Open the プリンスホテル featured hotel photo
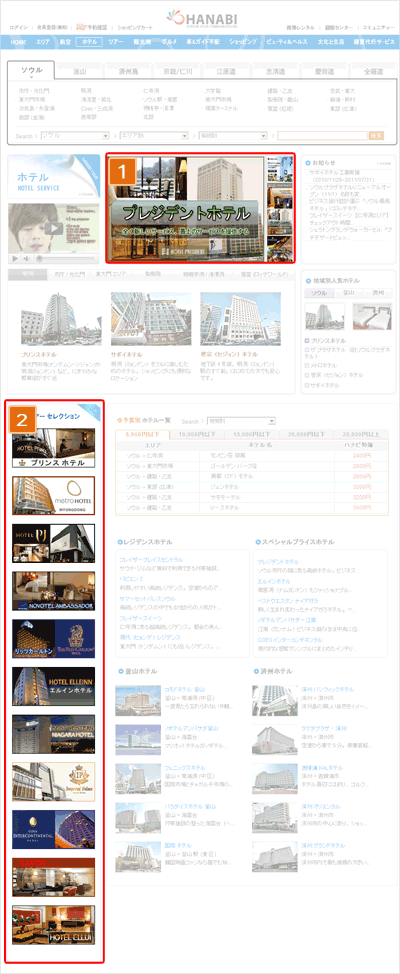 (x=60, y=319)
